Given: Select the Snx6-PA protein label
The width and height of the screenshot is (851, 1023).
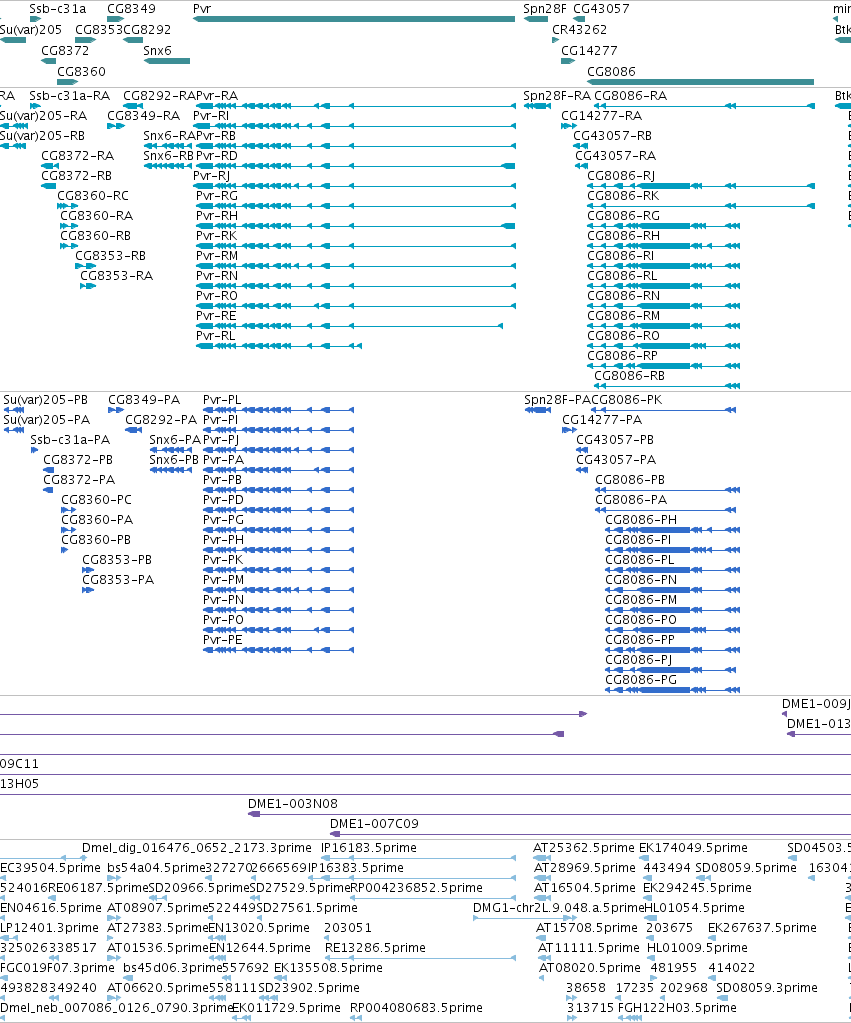Looking at the screenshot, I should [175, 440].
